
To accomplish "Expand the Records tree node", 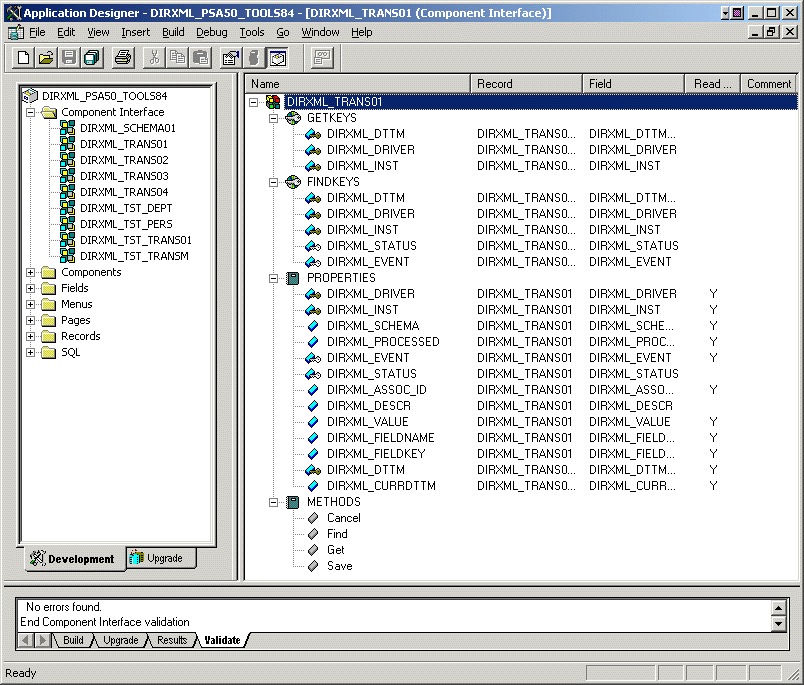I will (x=30, y=335).
